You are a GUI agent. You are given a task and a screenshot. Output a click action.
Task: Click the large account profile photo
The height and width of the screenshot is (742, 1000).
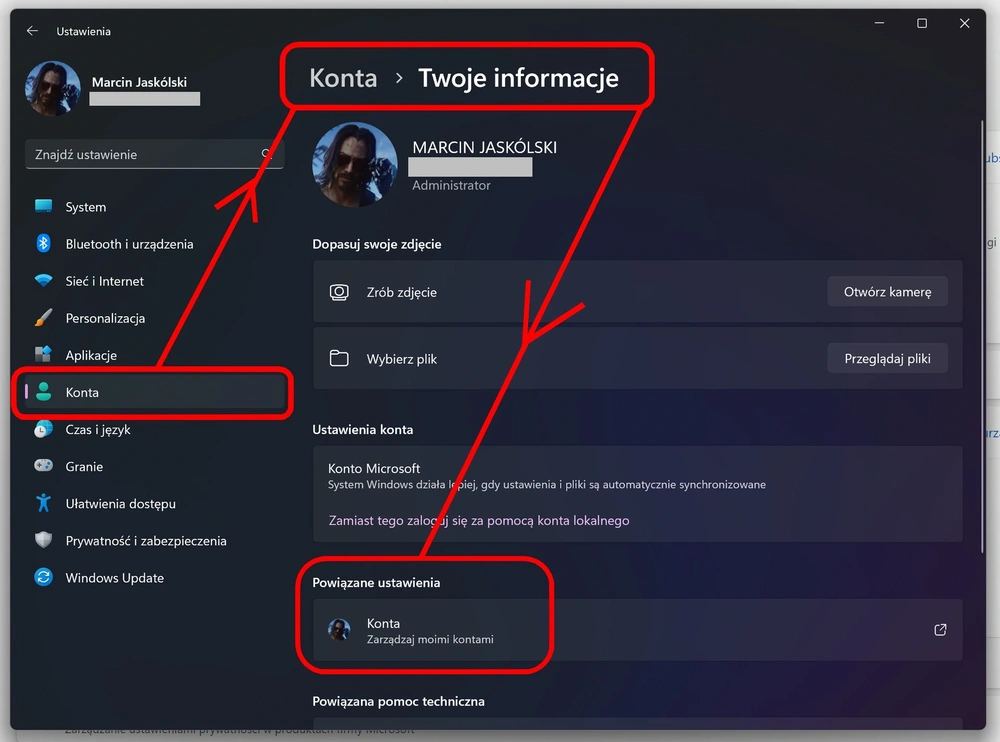pos(355,165)
